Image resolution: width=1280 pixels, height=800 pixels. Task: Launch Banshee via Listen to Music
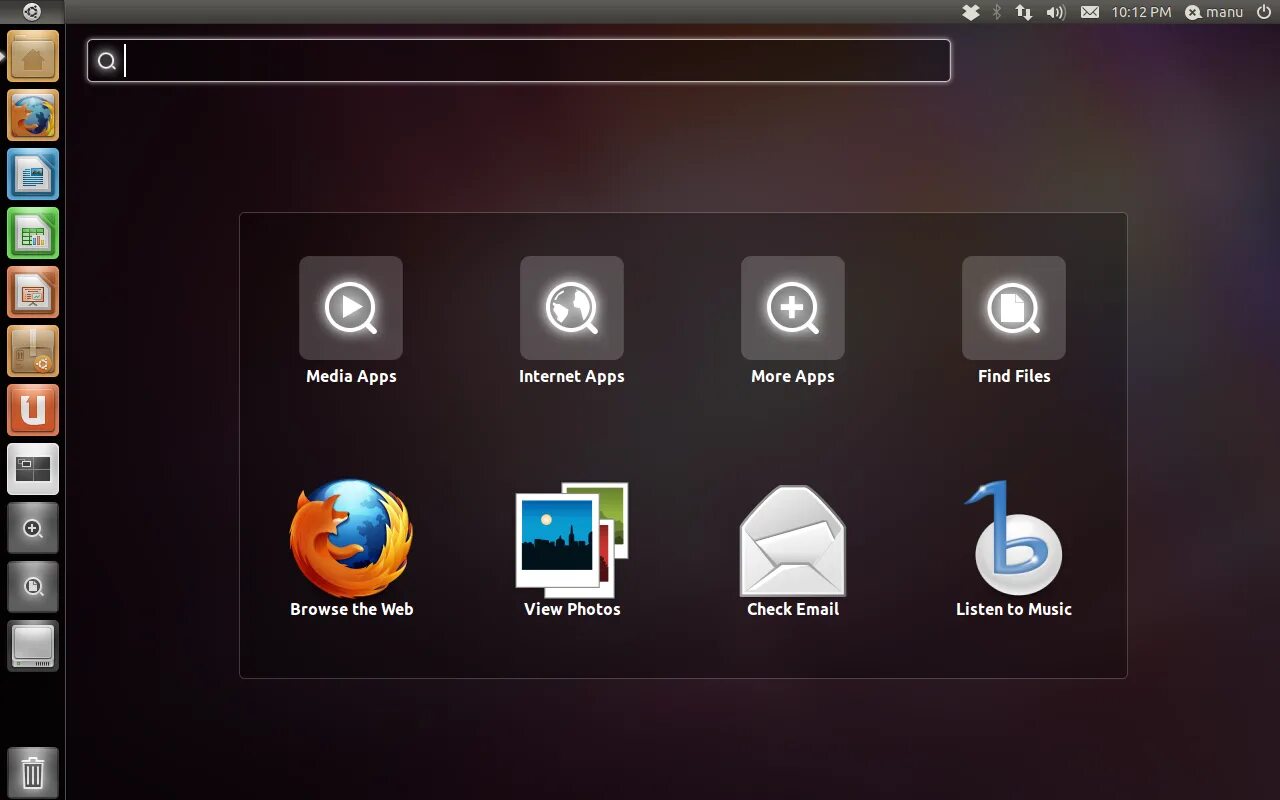click(x=1014, y=548)
